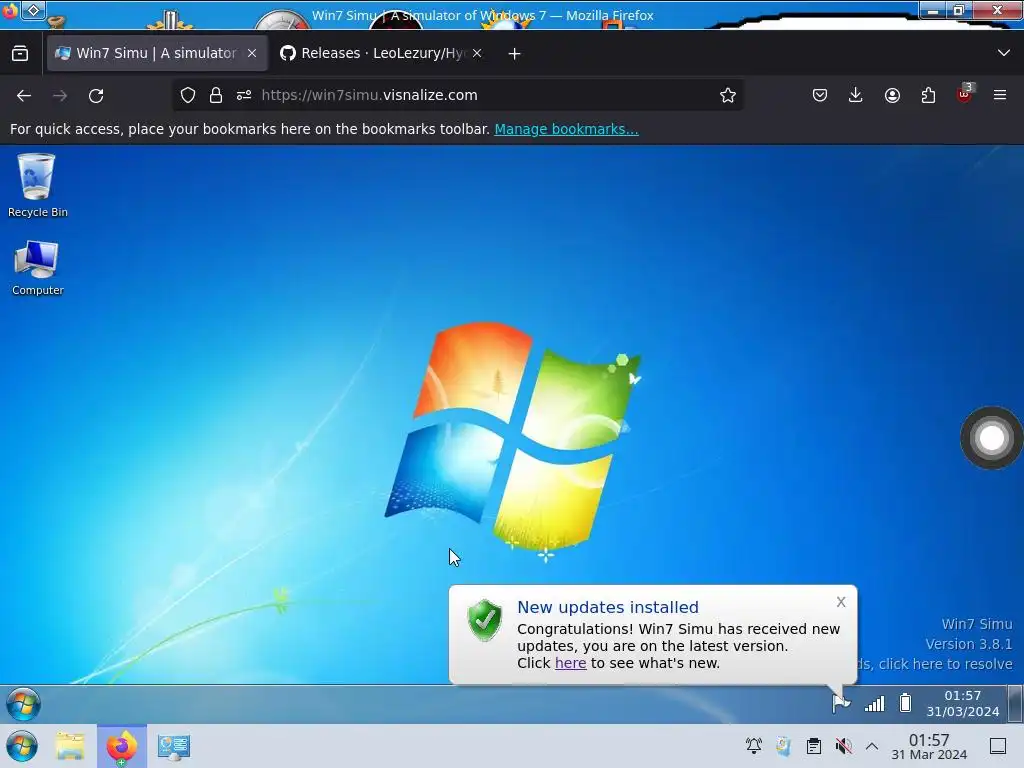Click the host tray clipboard icon

click(814, 746)
